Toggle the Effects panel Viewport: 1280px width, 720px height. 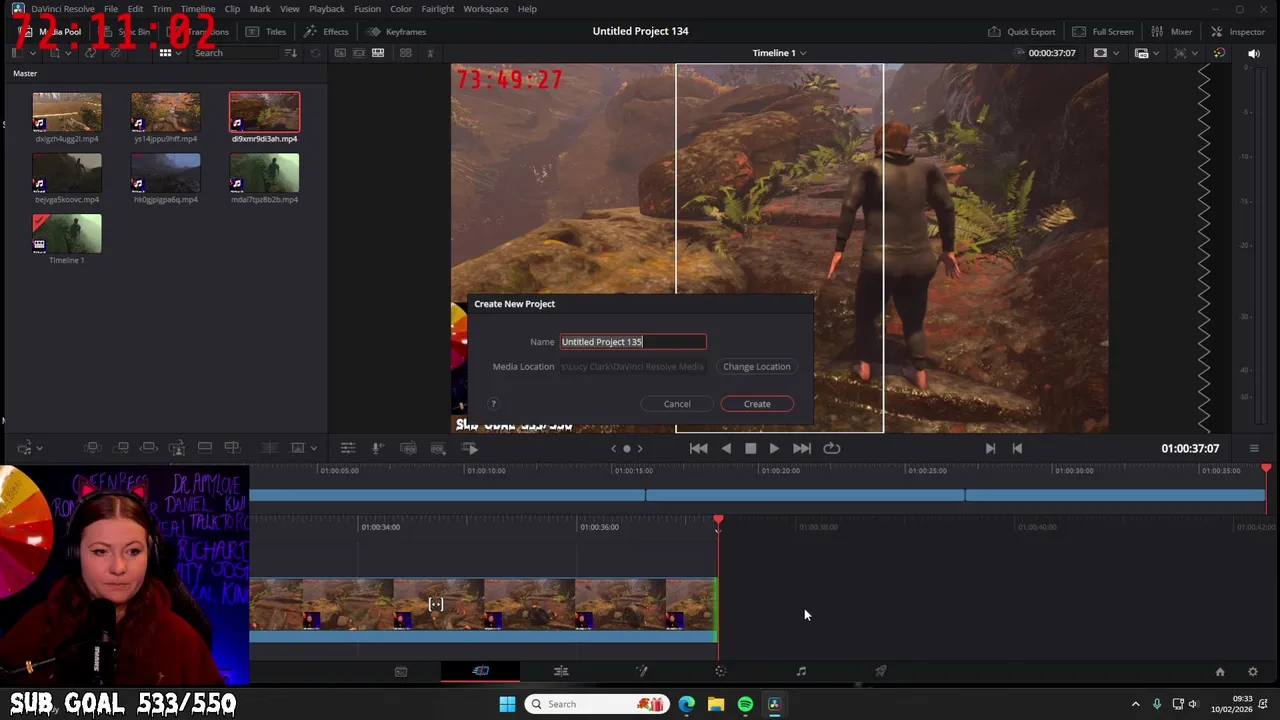click(x=326, y=31)
